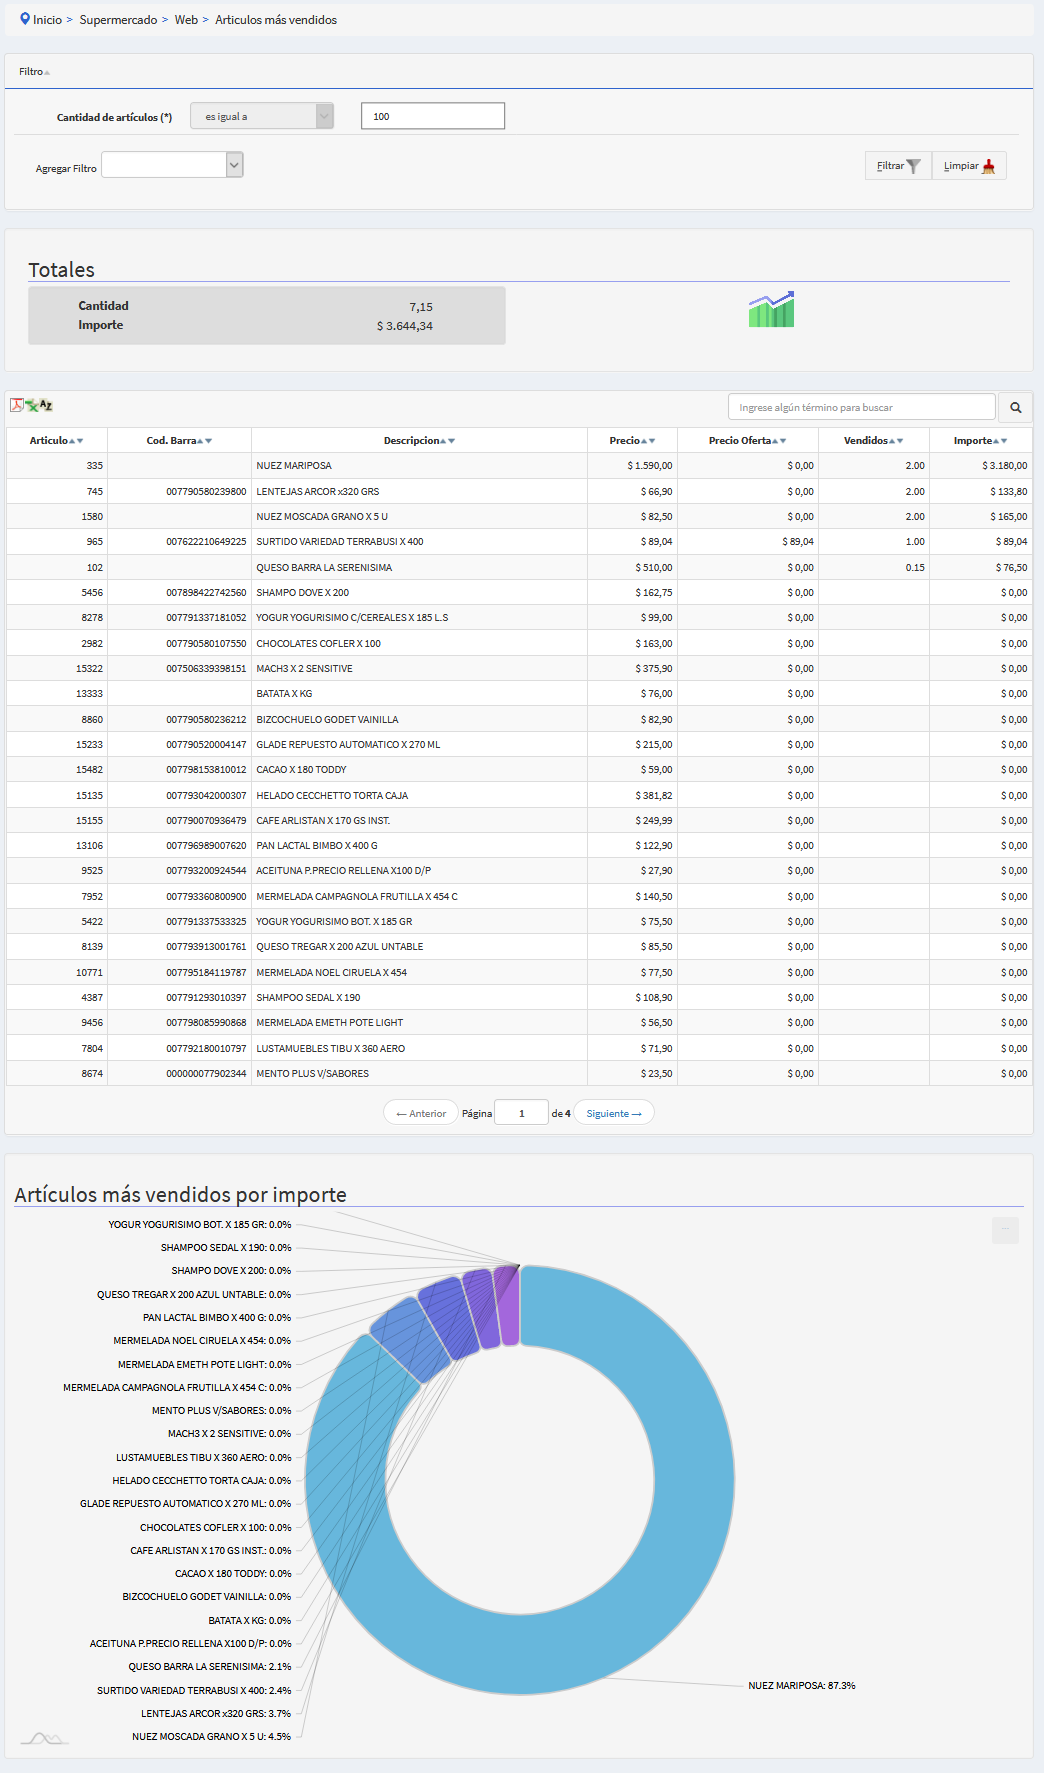Image resolution: width=1044 pixels, height=1773 pixels.
Task: Go to next page with Siguiente
Action: [x=613, y=1113]
